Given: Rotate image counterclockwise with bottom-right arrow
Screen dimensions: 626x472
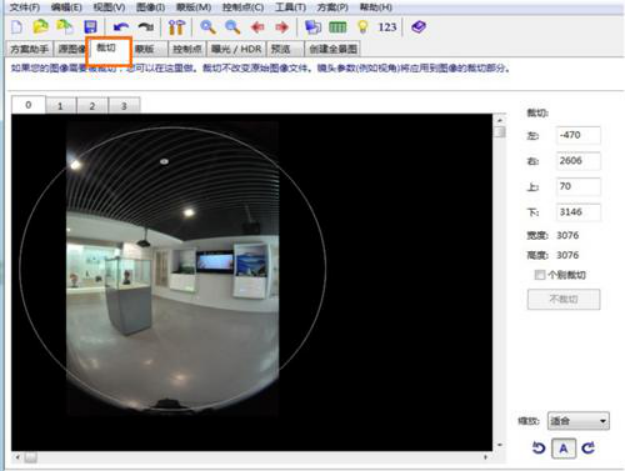Looking at the screenshot, I should coord(538,448).
